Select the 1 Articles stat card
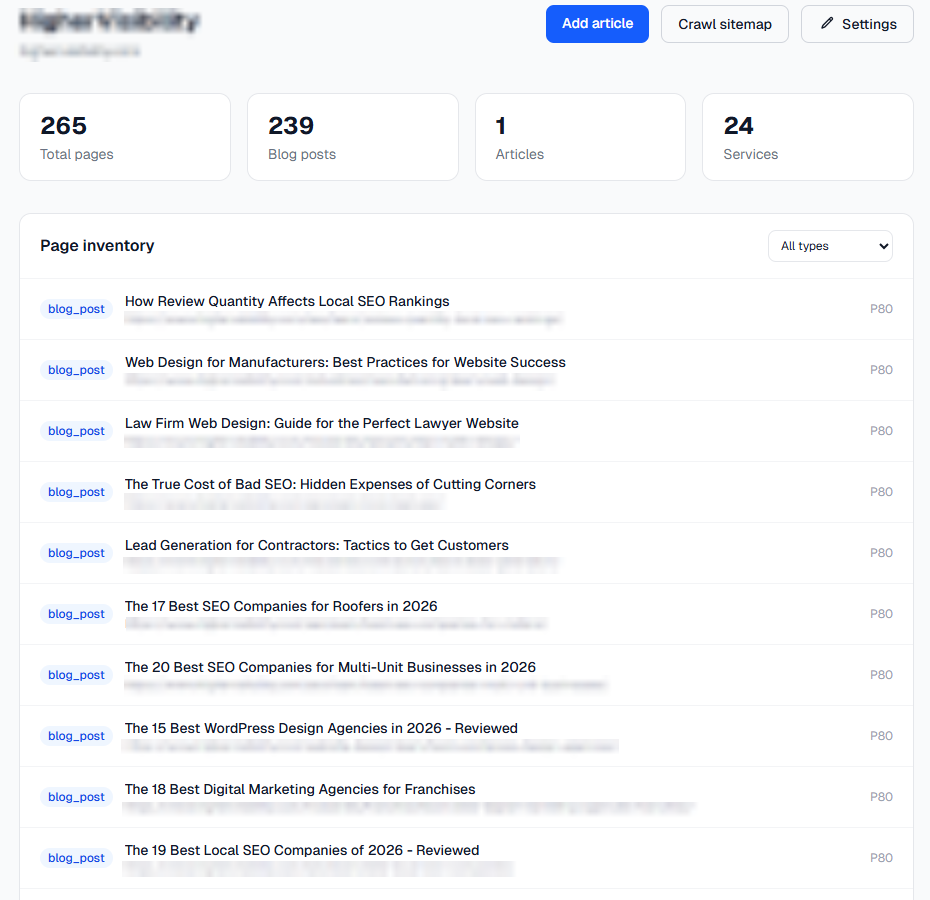The width and height of the screenshot is (930, 900). pos(580,136)
